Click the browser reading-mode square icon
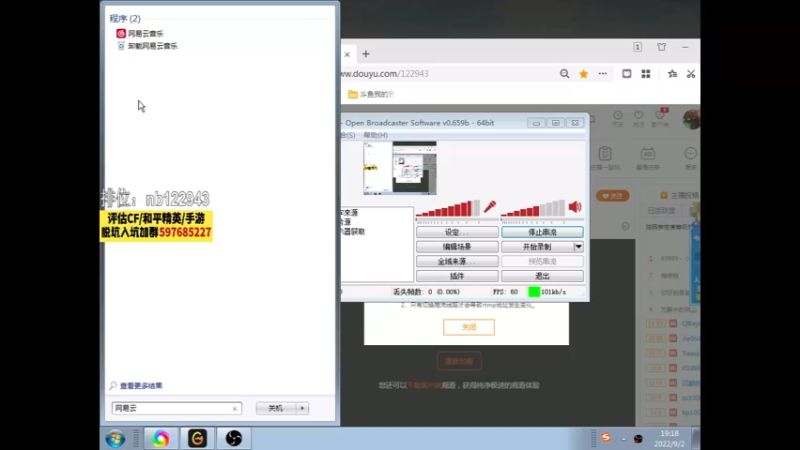Viewport: 800px width, 450px height. pyautogui.click(x=627, y=74)
